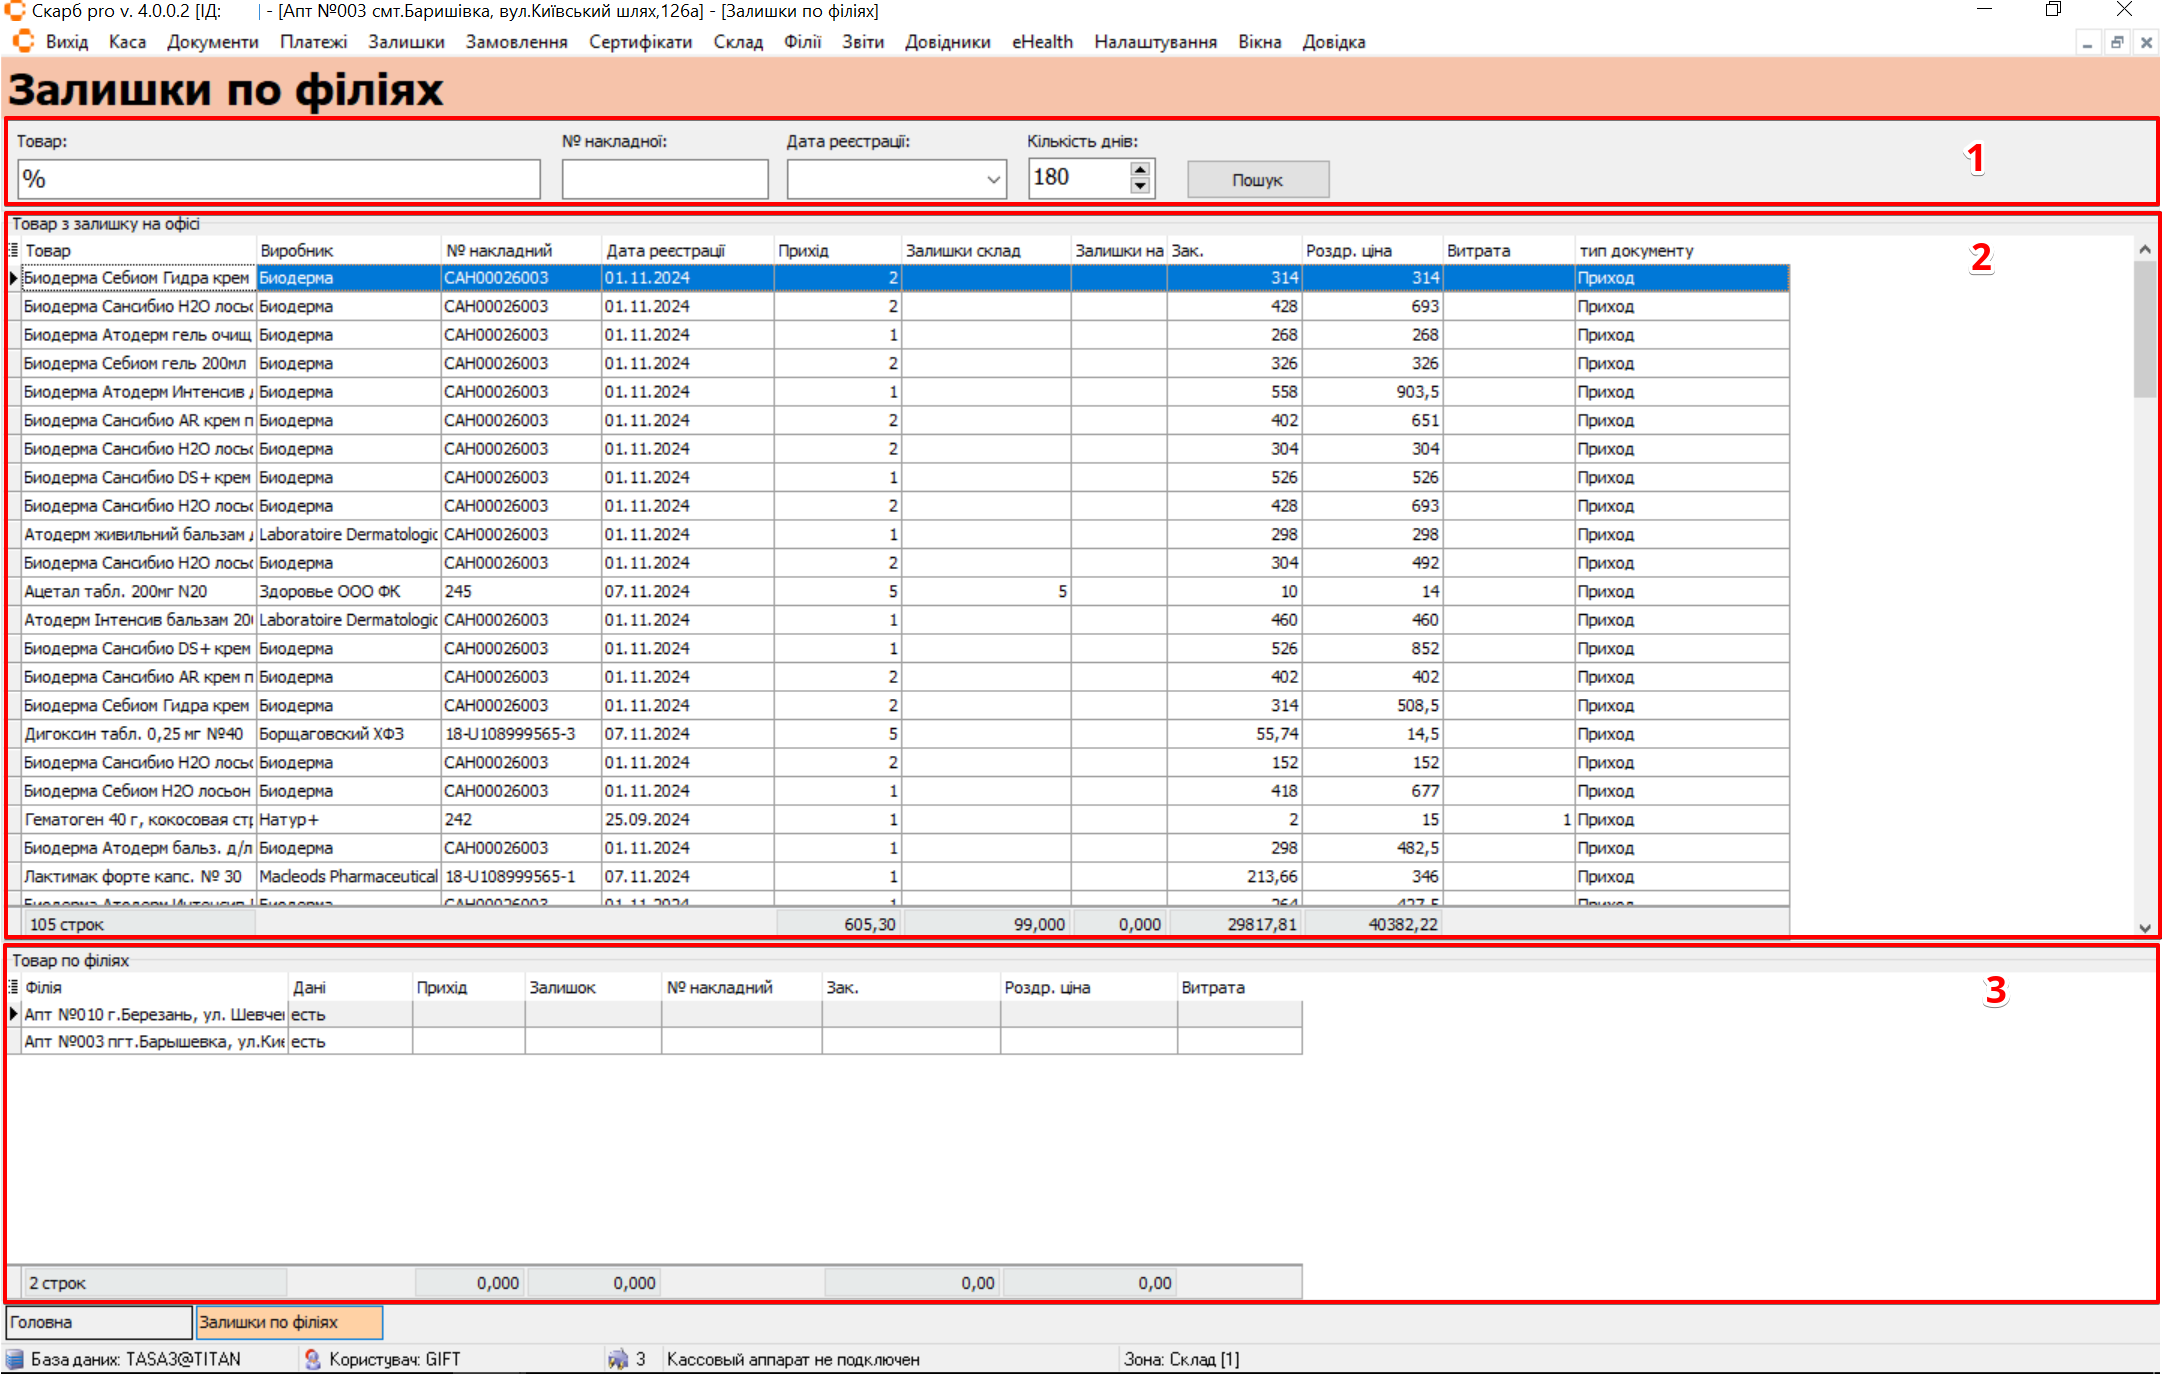This screenshot has width=2166, height=1374.
Task: Sort table by Роздр. ціна column header
Action: [1371, 250]
